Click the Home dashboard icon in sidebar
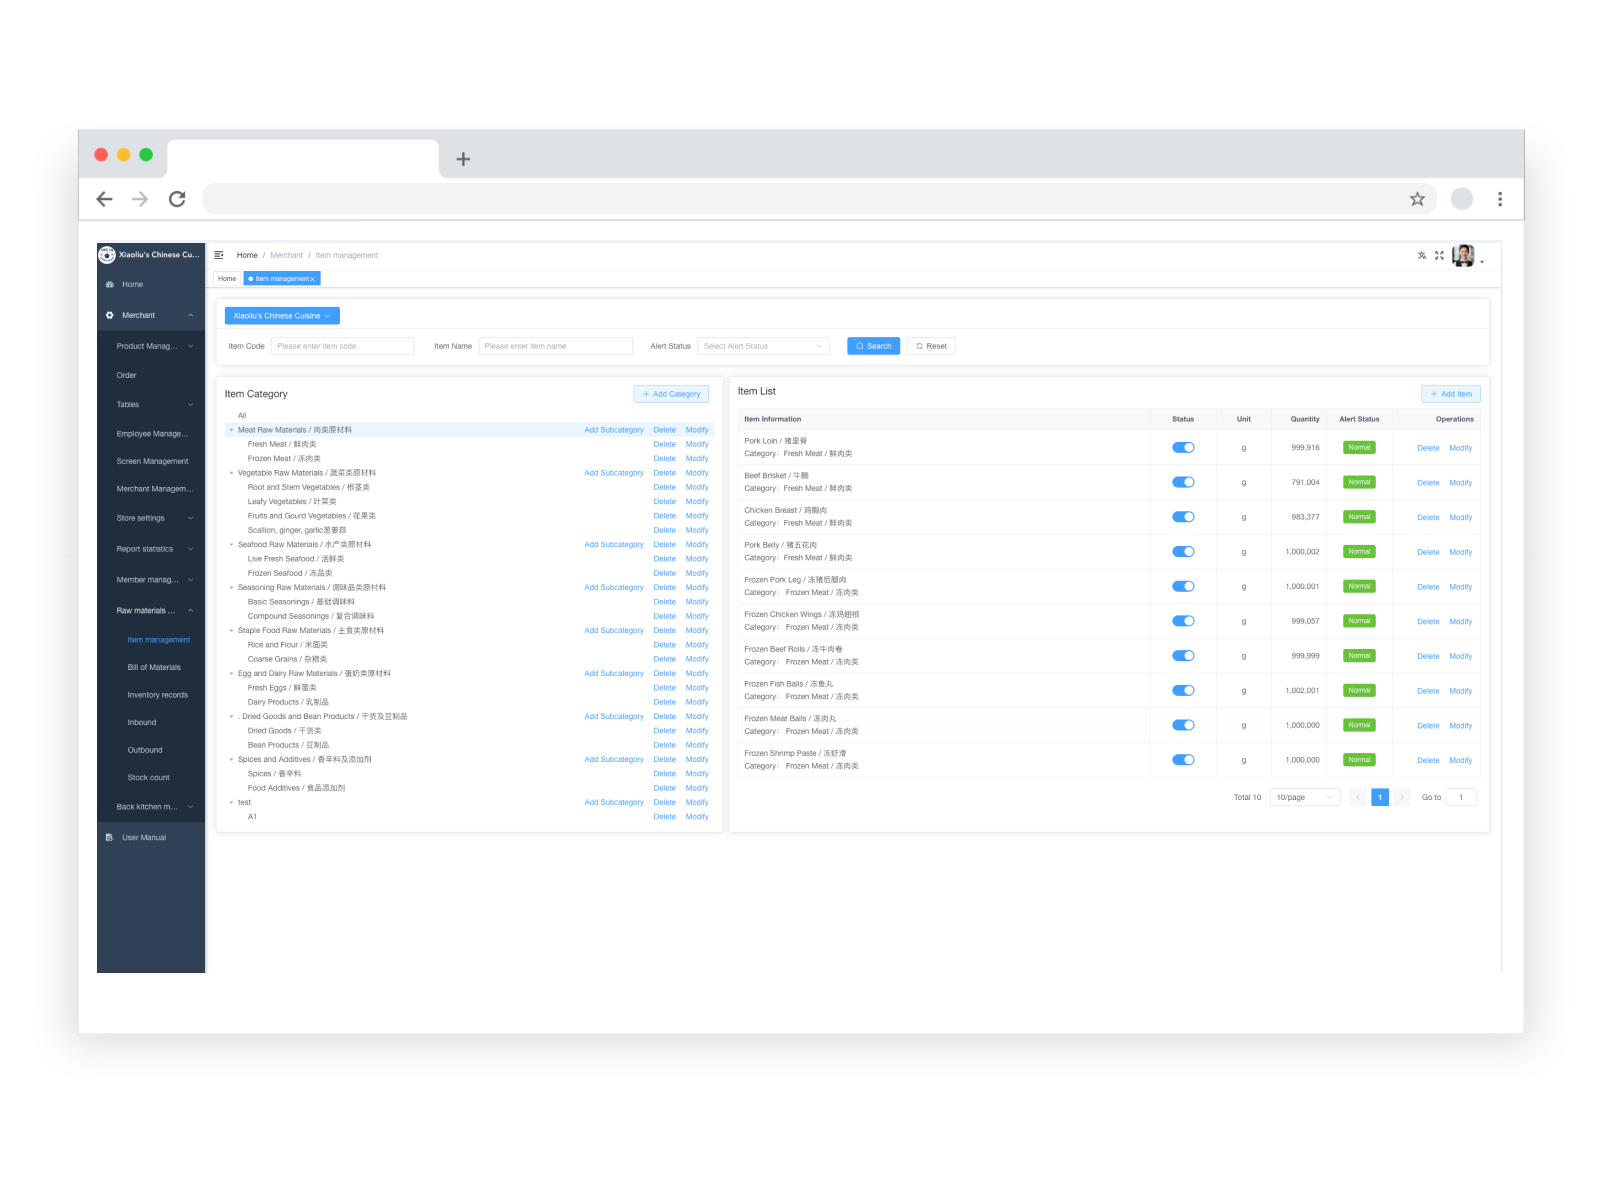This screenshot has width=1600, height=1200. tap(110, 285)
